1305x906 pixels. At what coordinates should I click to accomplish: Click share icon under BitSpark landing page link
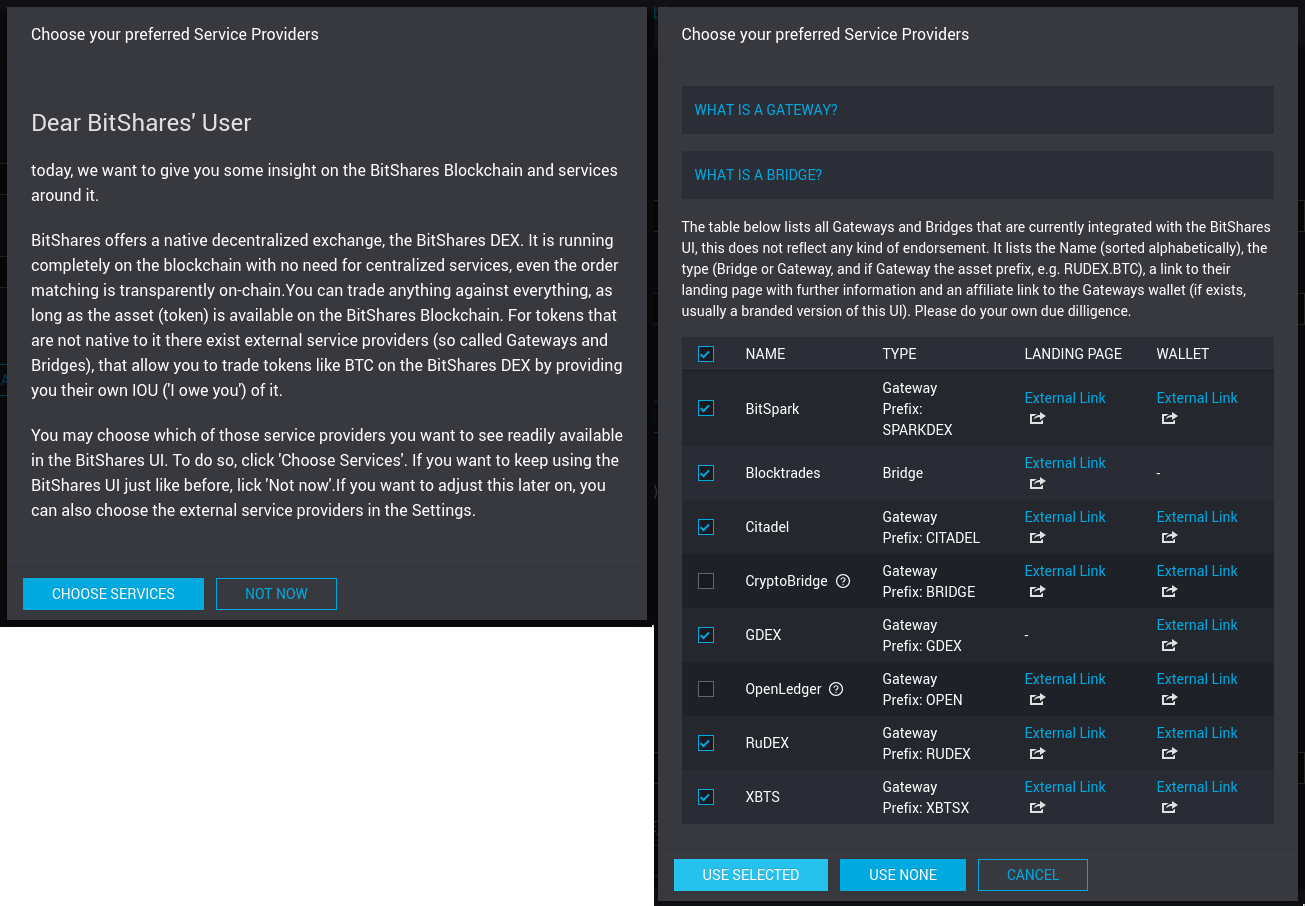click(x=1037, y=419)
